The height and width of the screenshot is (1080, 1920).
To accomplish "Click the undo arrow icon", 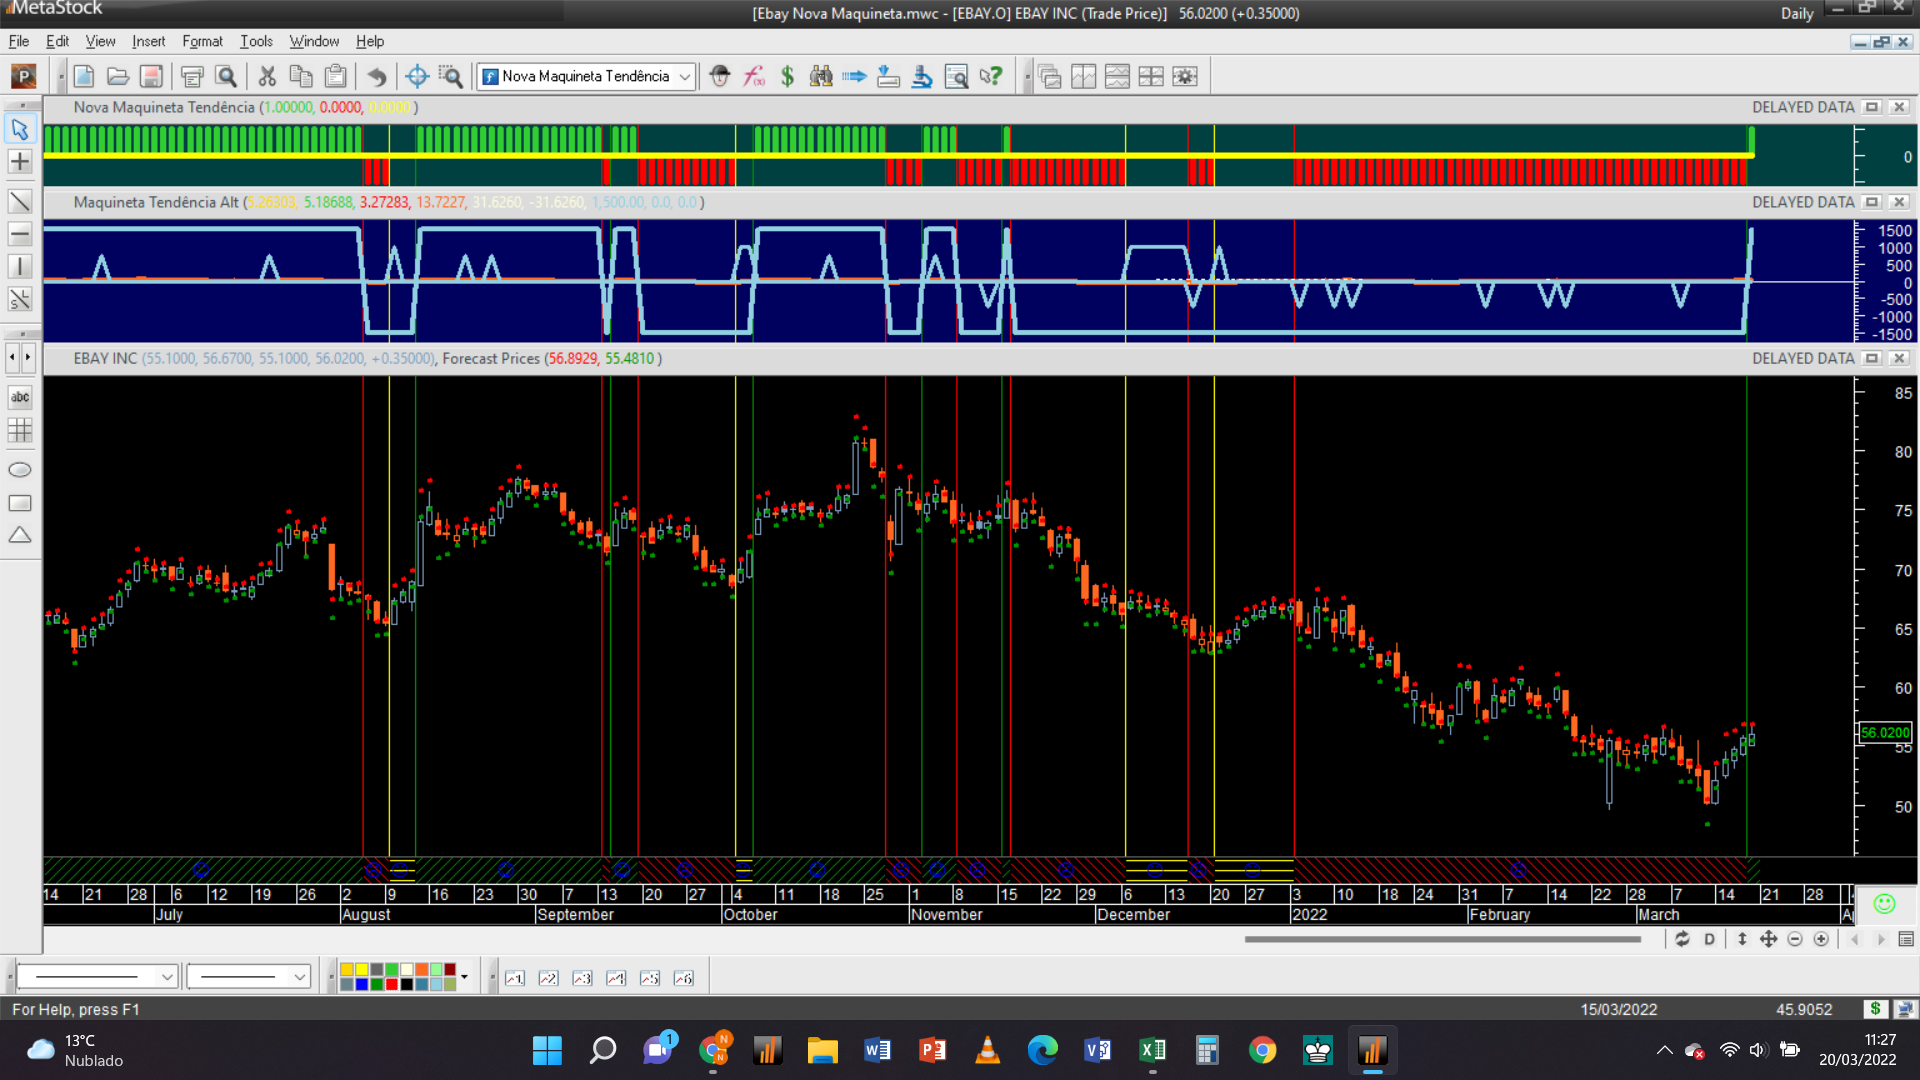I will [x=376, y=76].
